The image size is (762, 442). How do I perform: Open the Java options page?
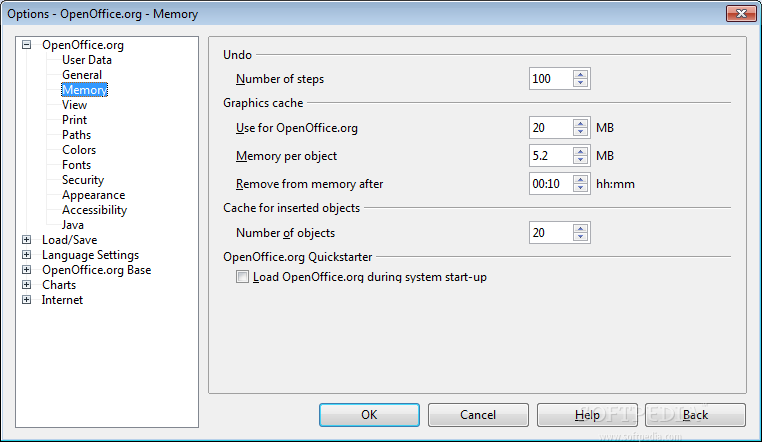[72, 225]
